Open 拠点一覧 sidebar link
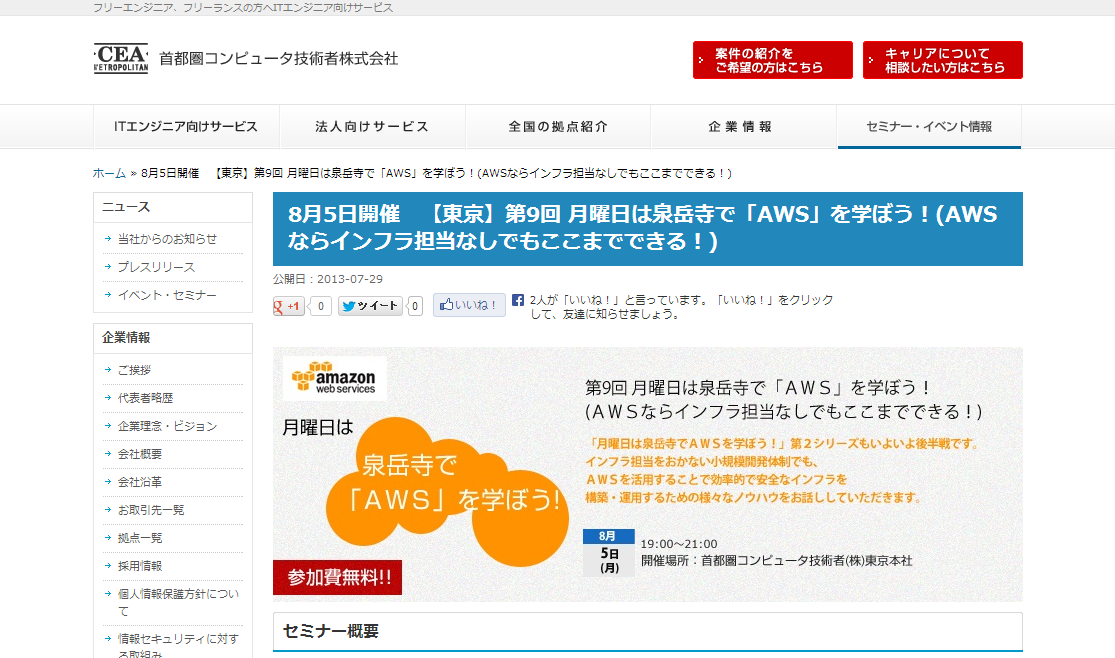Viewport: 1115px width, 658px height. 140,538
